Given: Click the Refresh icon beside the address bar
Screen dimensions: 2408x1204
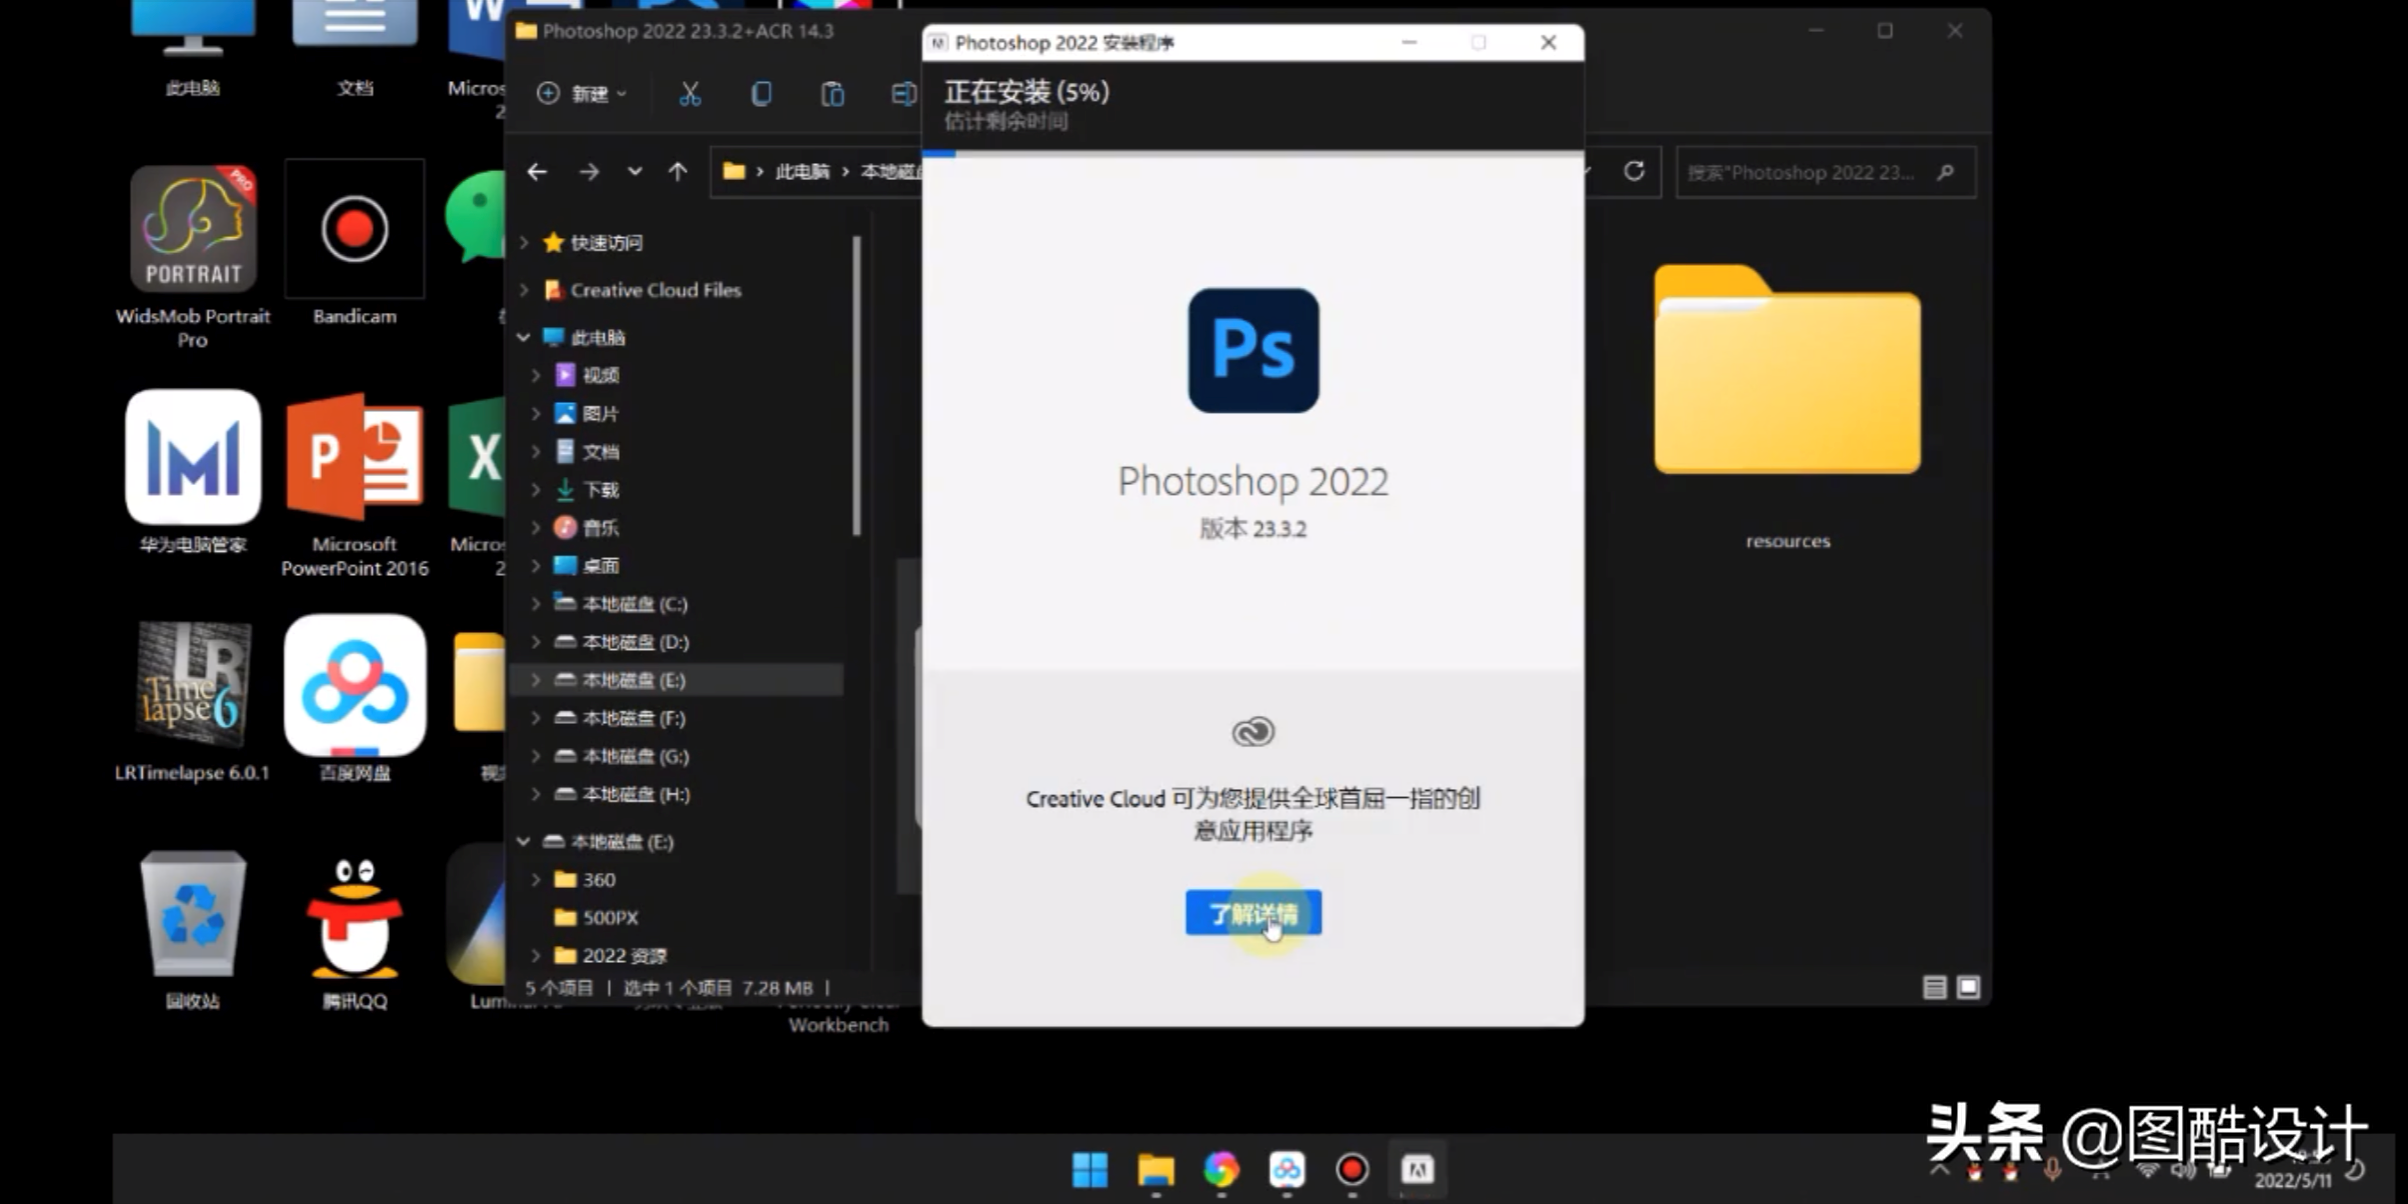Looking at the screenshot, I should point(1634,171).
